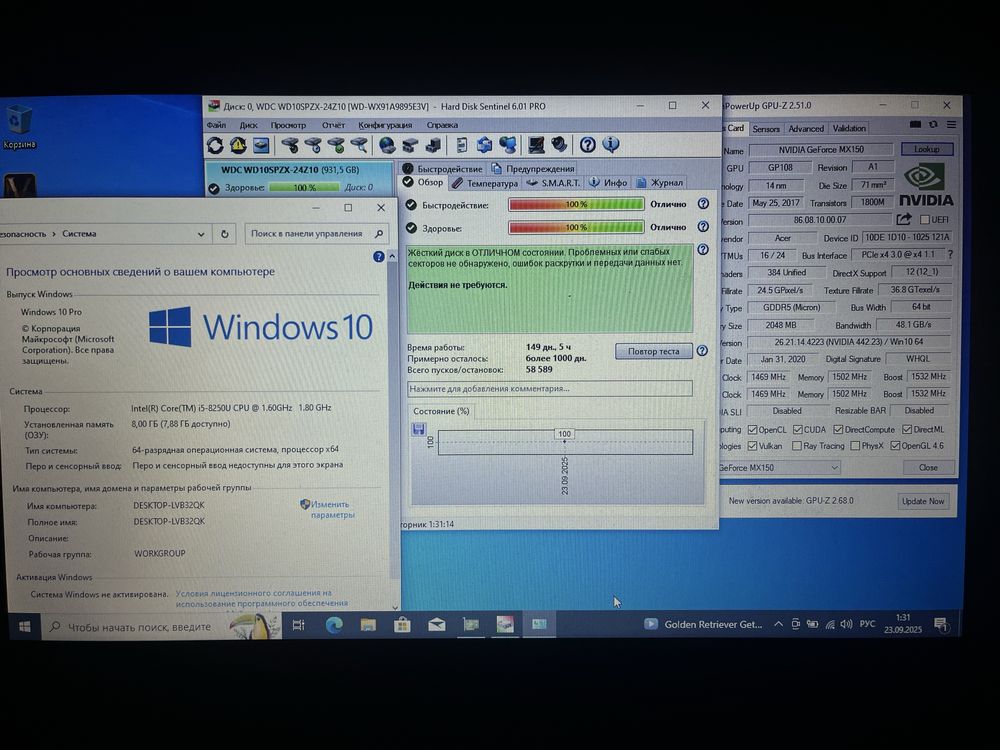This screenshot has width=1000, height=750.
Task: Open File Explorer from the taskbar
Action: click(x=368, y=625)
